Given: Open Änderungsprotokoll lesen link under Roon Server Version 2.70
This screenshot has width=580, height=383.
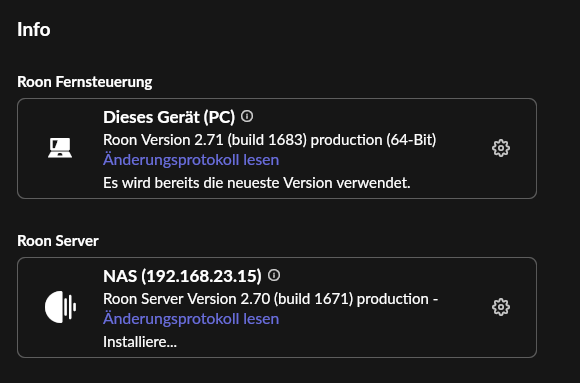Looking at the screenshot, I should click(x=191, y=319).
